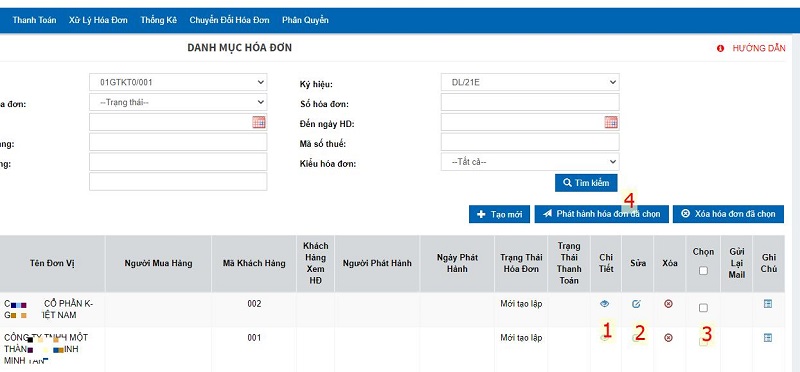
Task: Click the Người Mua Hàng column header
Action: click(x=158, y=263)
